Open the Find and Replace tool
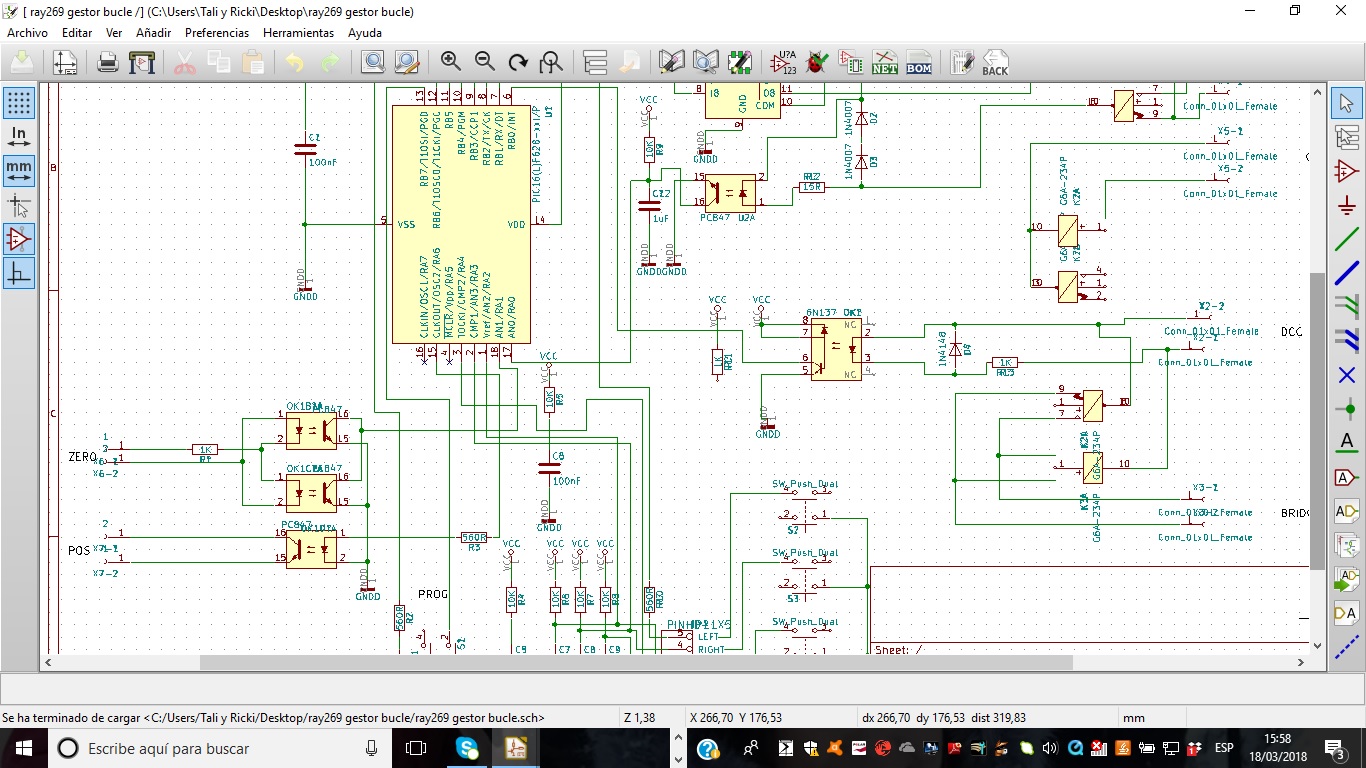 point(406,63)
